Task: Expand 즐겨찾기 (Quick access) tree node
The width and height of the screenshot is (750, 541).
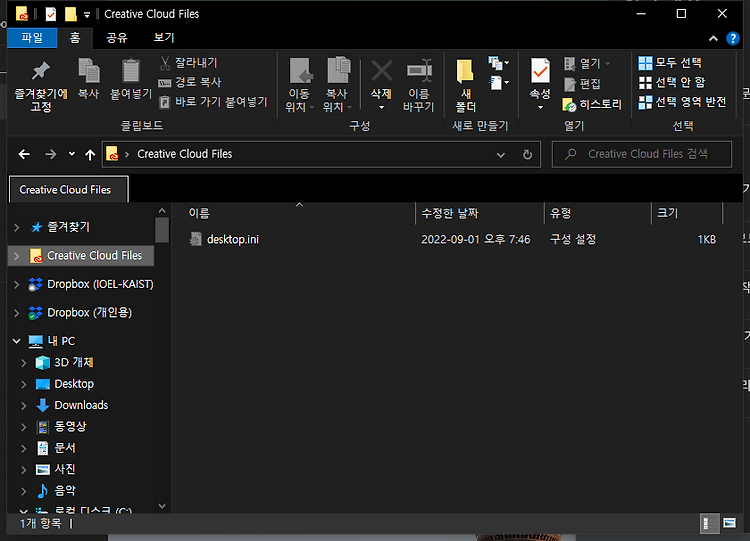Action: point(17,227)
